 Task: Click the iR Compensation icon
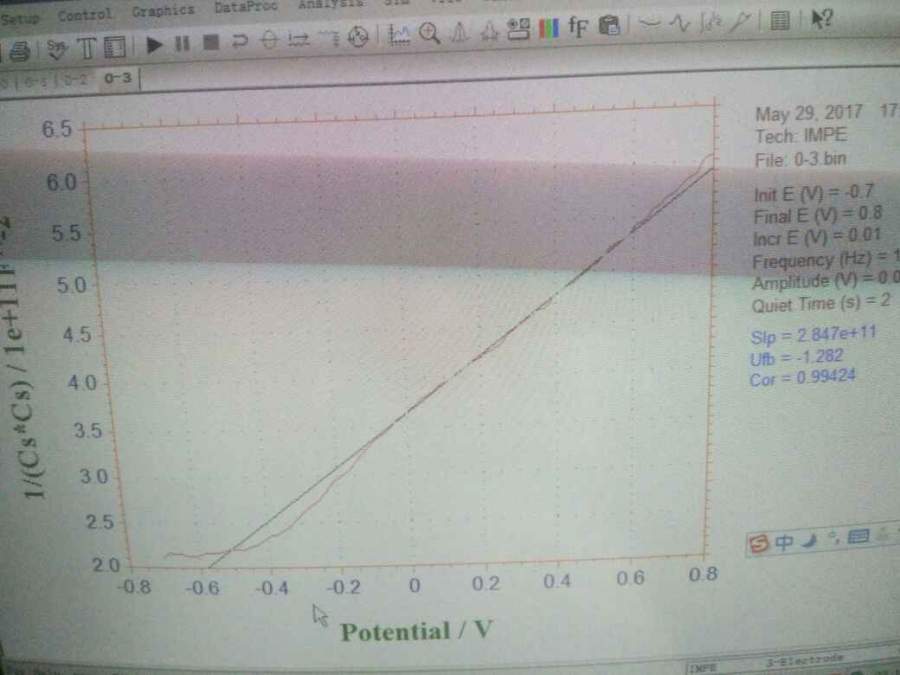(298, 39)
